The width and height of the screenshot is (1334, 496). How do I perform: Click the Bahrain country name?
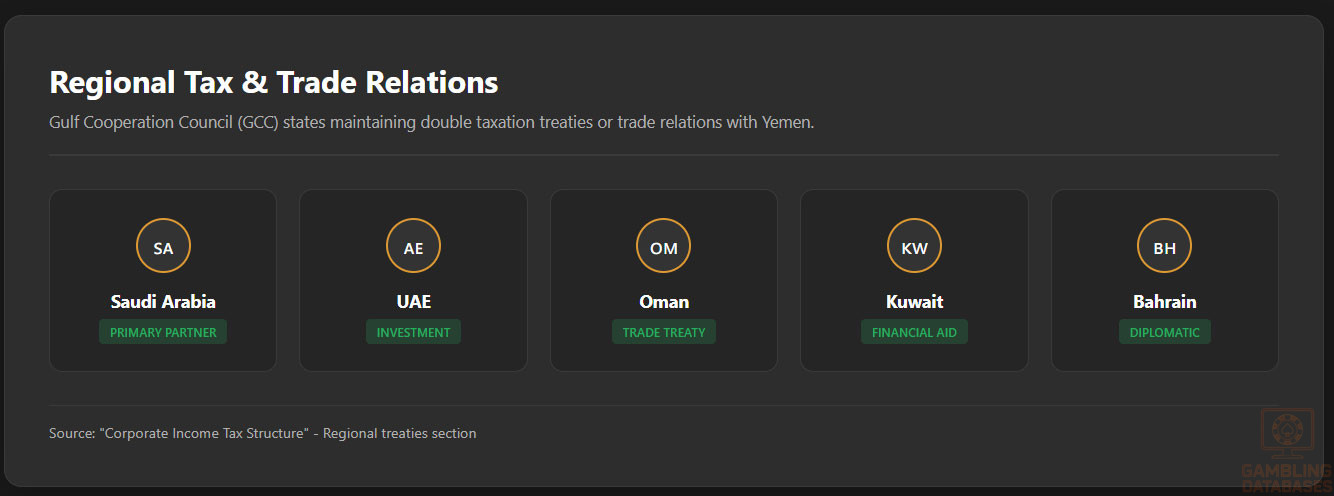click(x=1164, y=301)
